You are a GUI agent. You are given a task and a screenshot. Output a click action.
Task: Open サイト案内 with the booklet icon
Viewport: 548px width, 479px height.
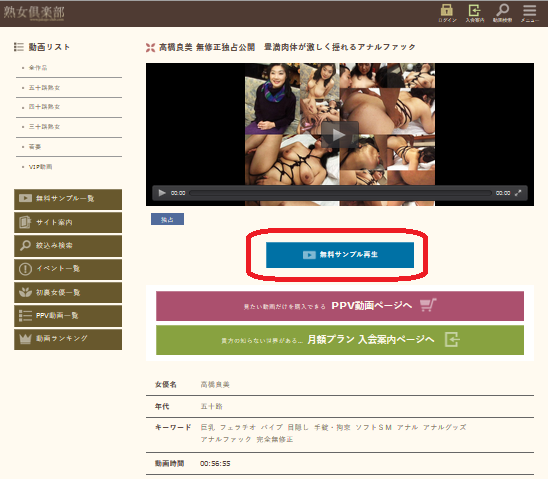pyautogui.click(x=68, y=222)
